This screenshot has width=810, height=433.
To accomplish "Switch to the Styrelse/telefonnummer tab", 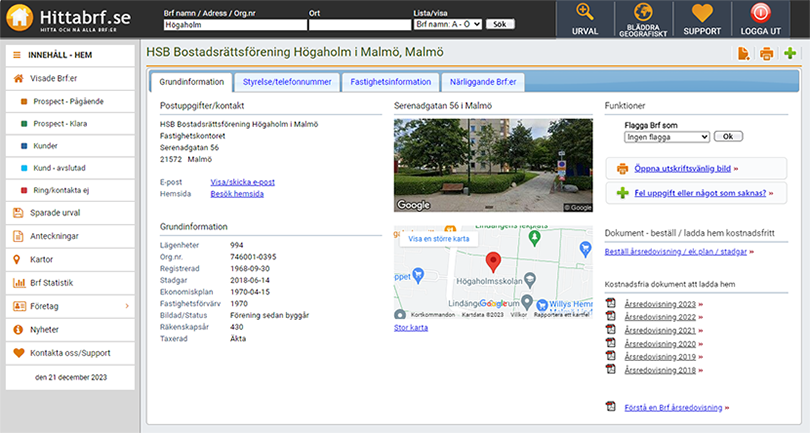I will [286, 82].
